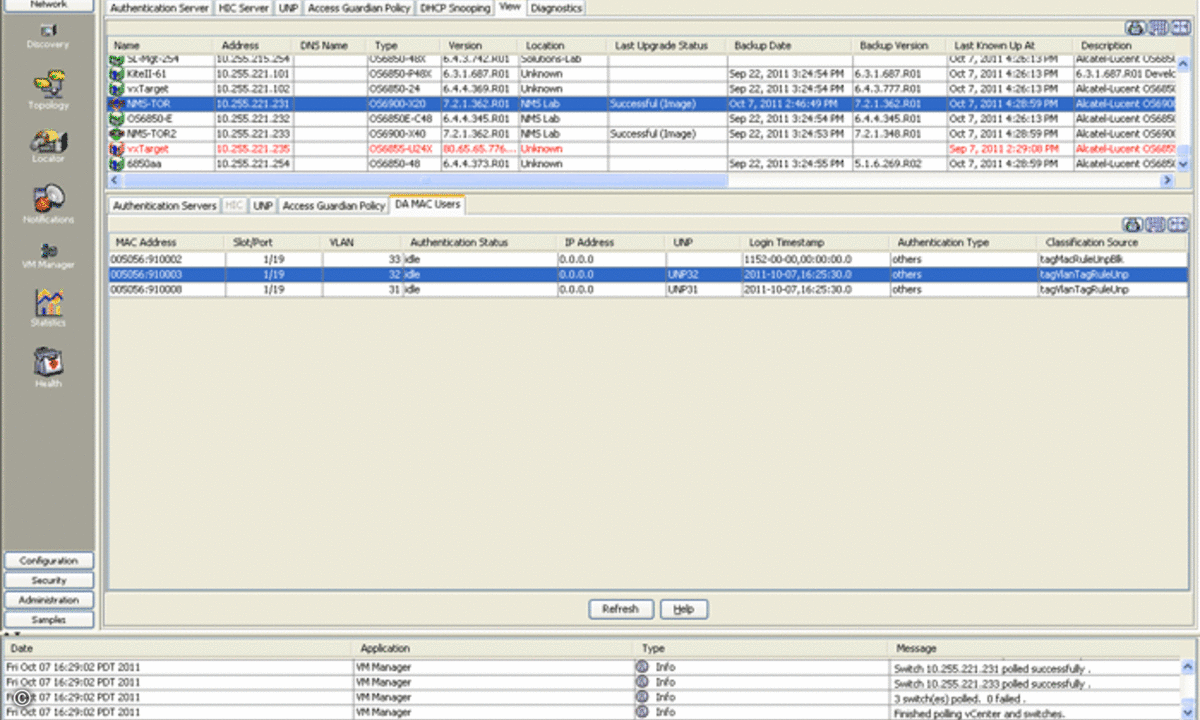The image size is (1200, 720).
Task: Click the device icon for NMS-TOR row
Action: (117, 104)
